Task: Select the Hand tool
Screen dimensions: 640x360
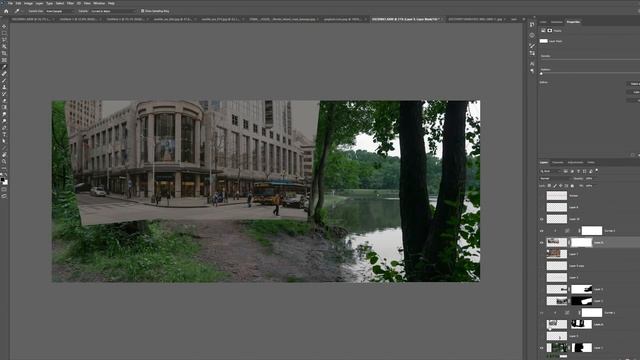Action: click(x=4, y=155)
